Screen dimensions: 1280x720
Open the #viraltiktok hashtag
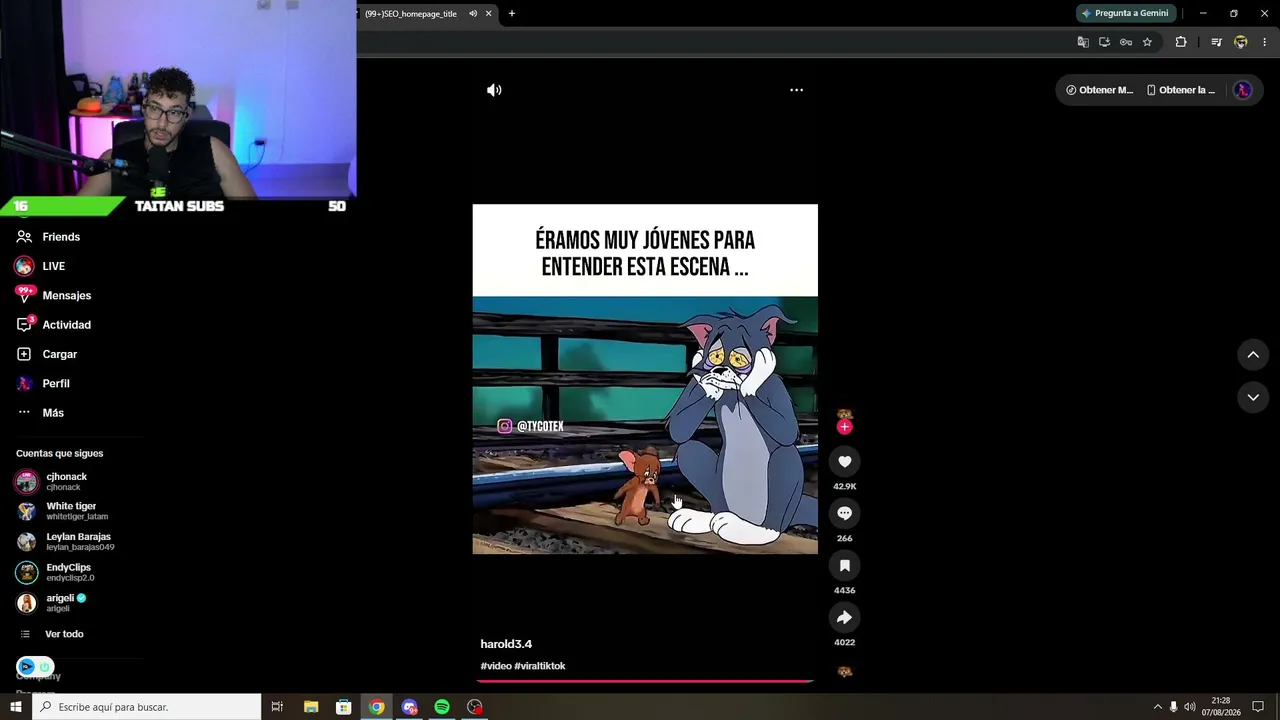click(x=541, y=666)
